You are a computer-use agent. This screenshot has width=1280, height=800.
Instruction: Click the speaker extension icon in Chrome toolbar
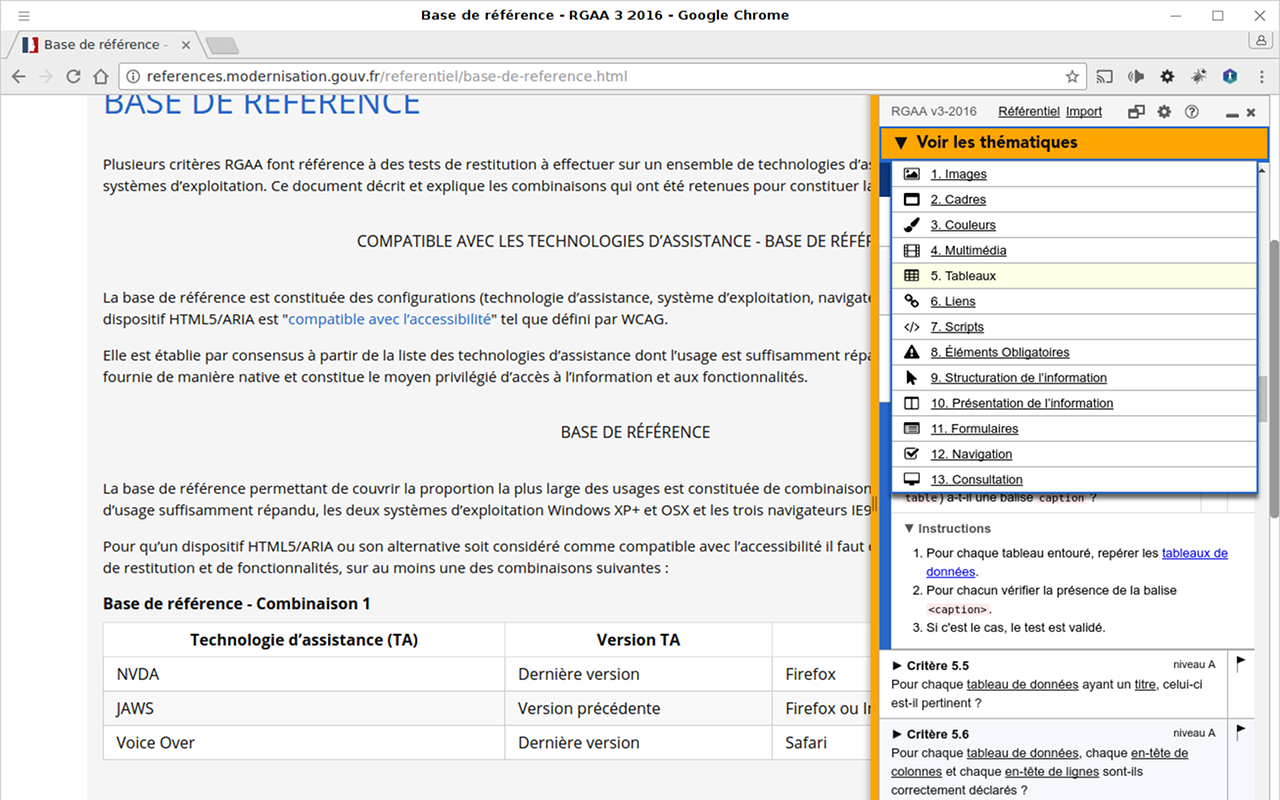point(1136,76)
